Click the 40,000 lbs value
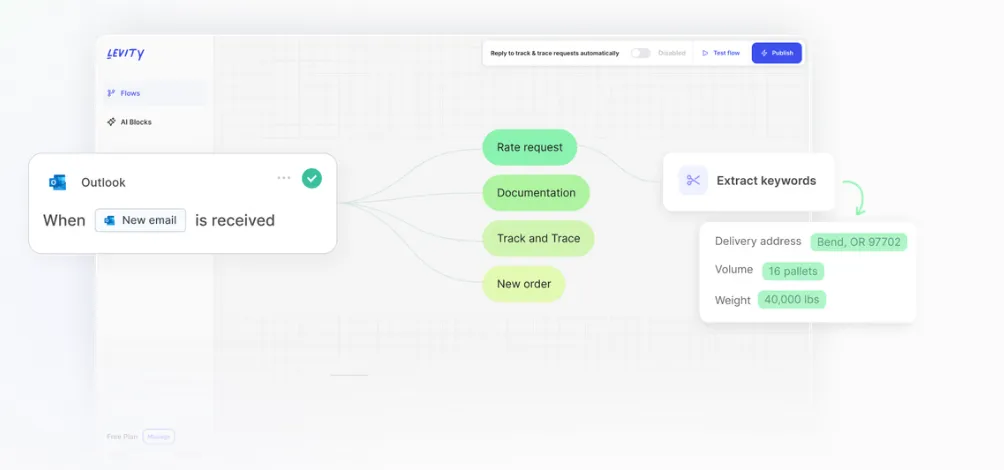Image resolution: width=1004 pixels, height=470 pixels. 792,300
